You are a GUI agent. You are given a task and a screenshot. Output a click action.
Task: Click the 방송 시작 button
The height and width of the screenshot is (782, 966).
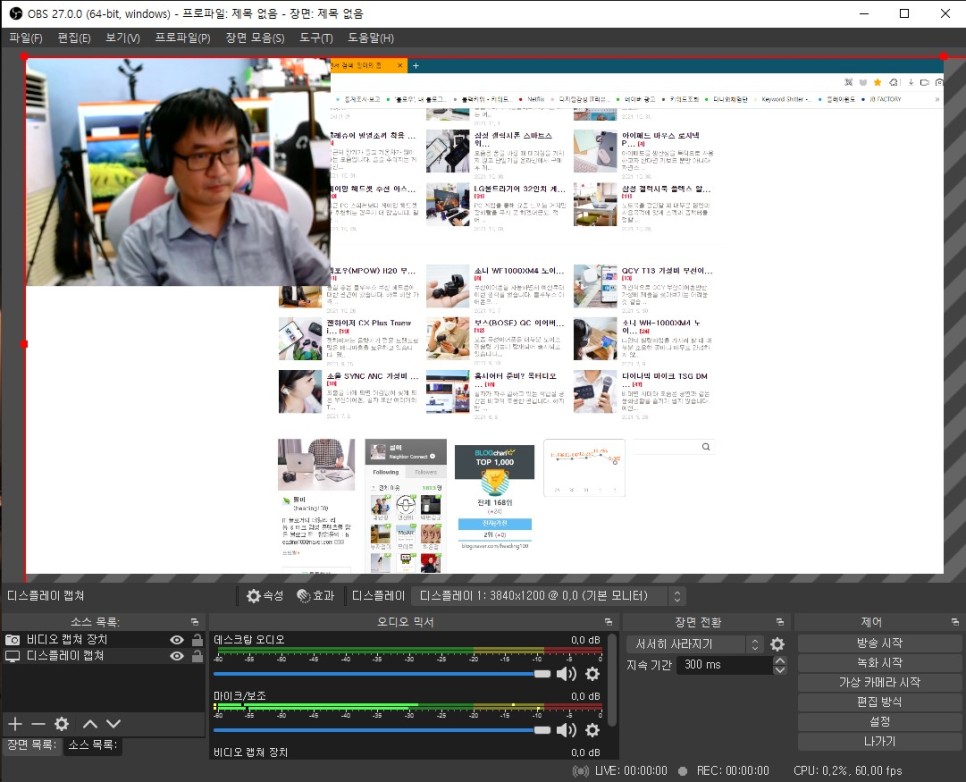(880, 643)
